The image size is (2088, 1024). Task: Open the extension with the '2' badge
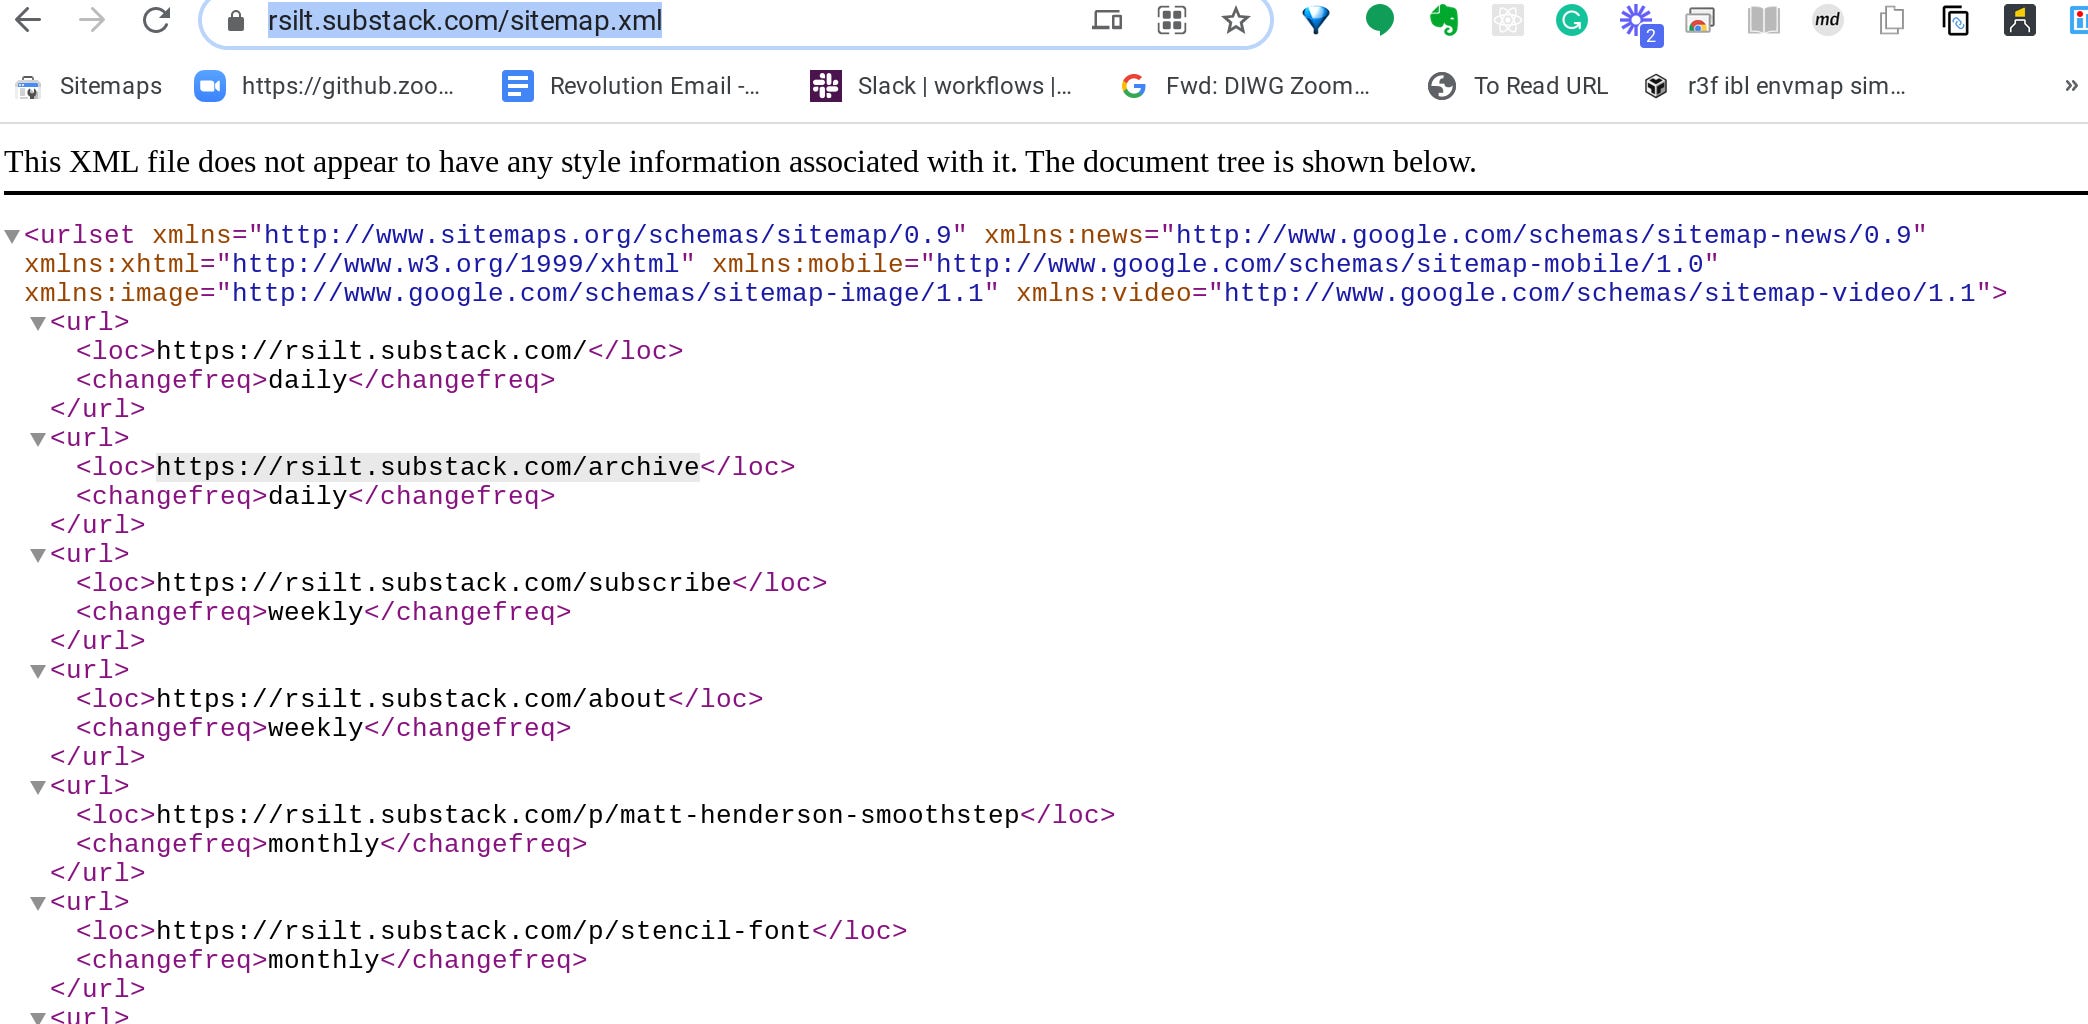pyautogui.click(x=1635, y=19)
